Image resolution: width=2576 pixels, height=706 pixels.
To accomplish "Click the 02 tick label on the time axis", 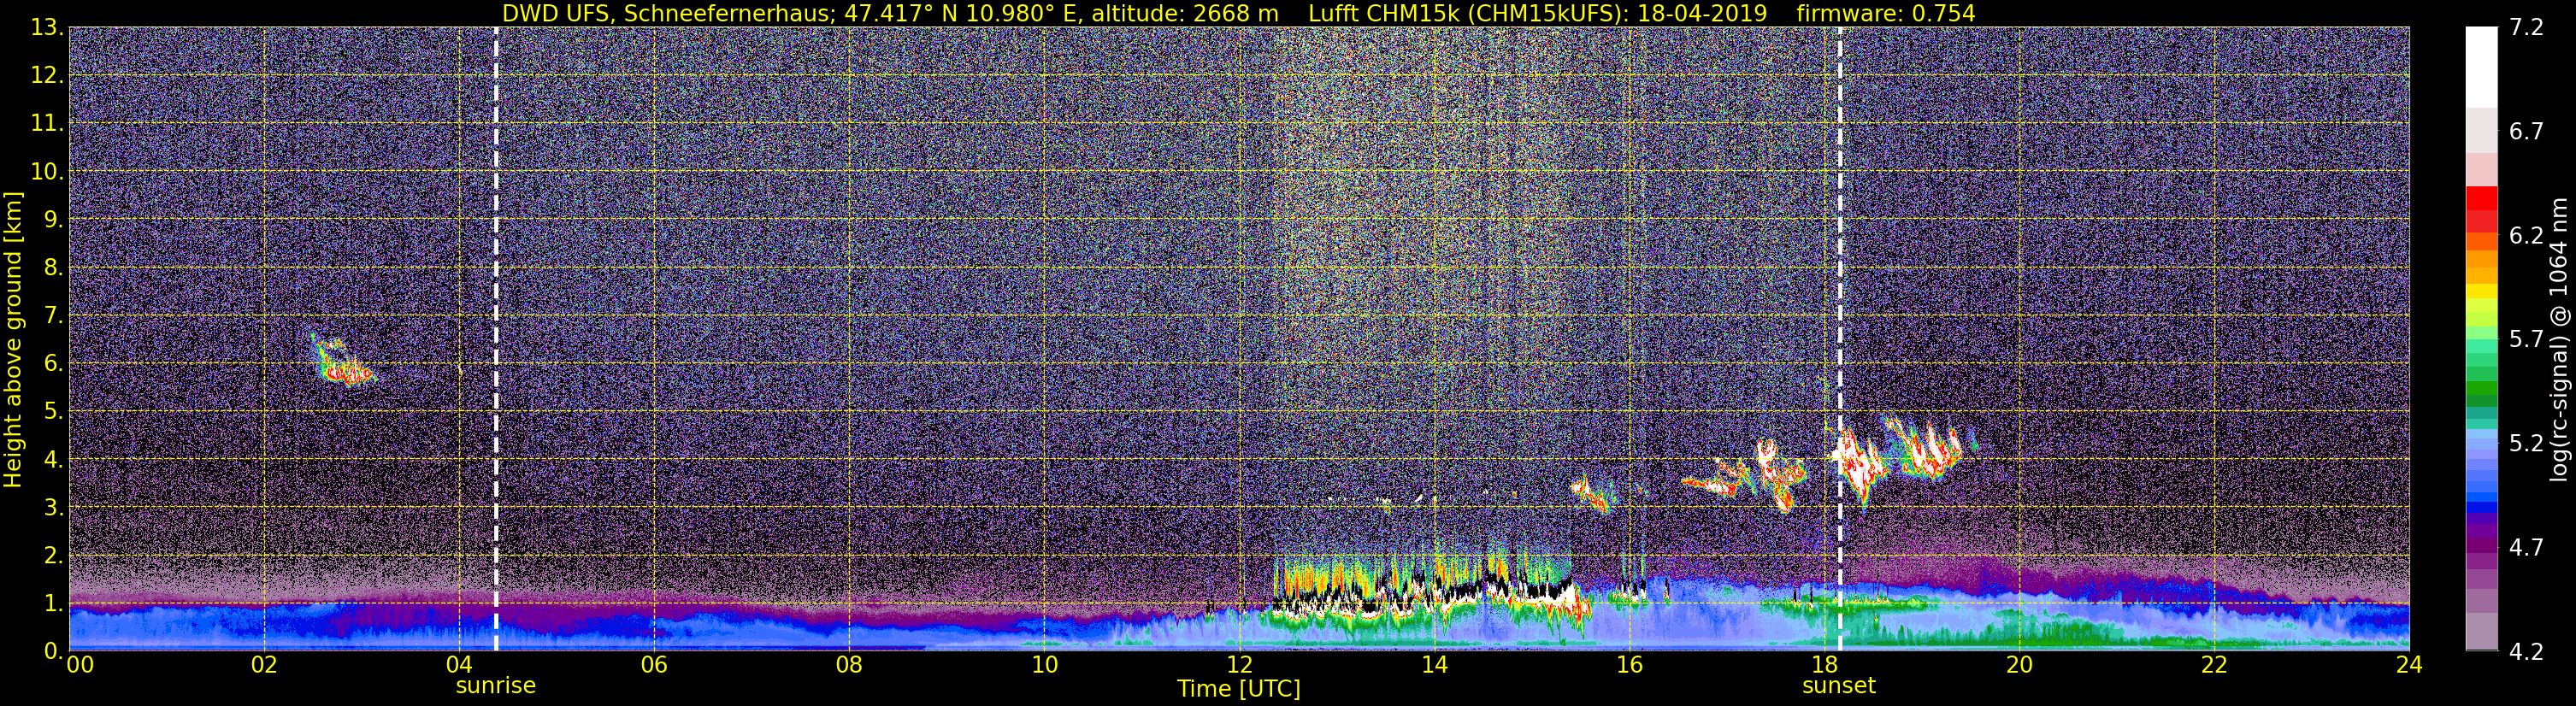I will [264, 666].
